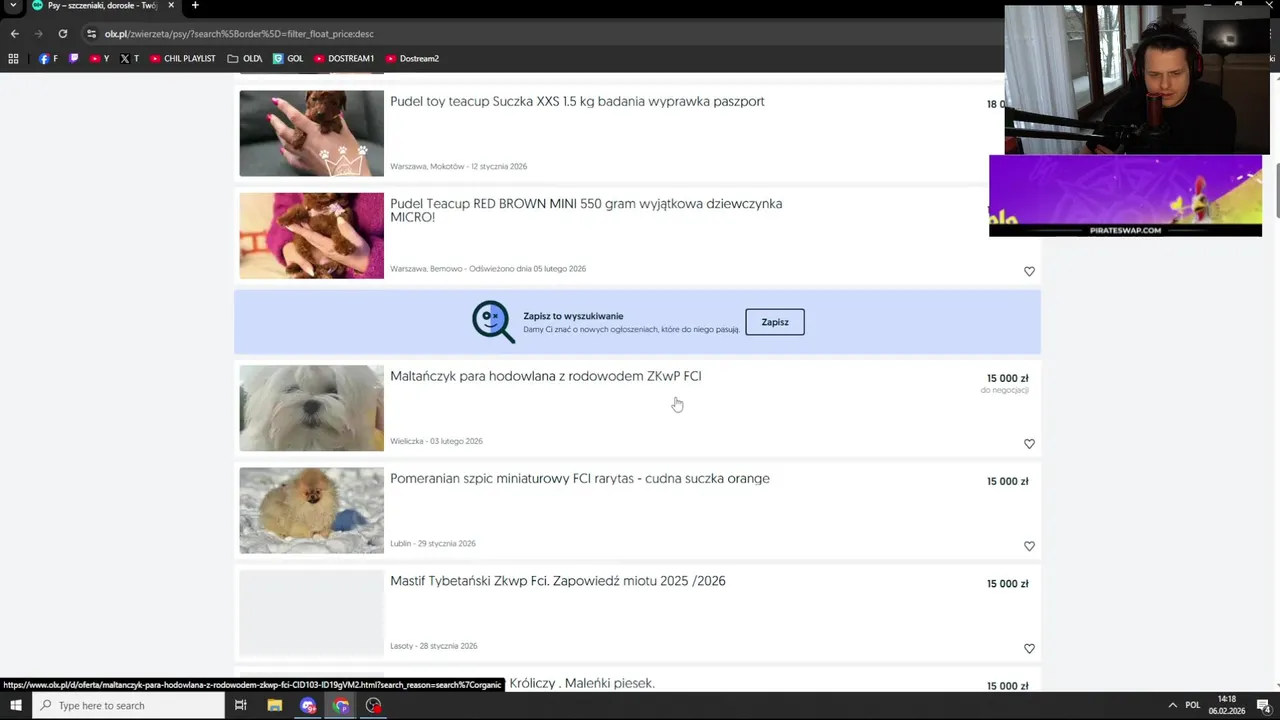The height and width of the screenshot is (720, 1280).
Task: Open the Twitch bookmark icon
Action: [73, 58]
